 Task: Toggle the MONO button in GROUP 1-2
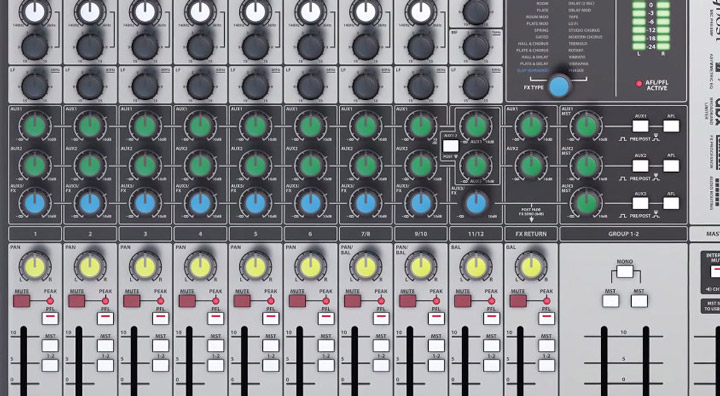[x=625, y=272]
